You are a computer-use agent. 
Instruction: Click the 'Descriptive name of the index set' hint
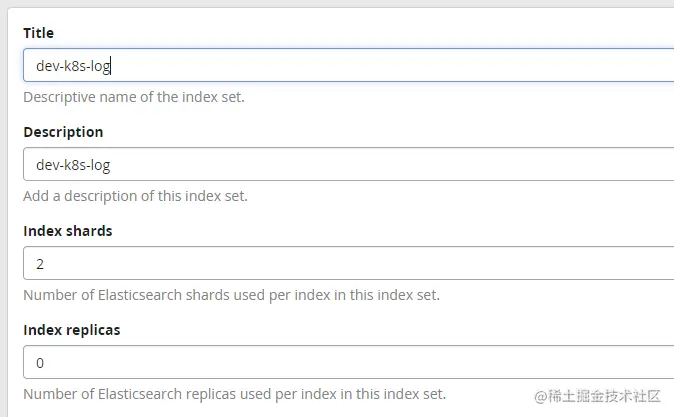[134, 97]
